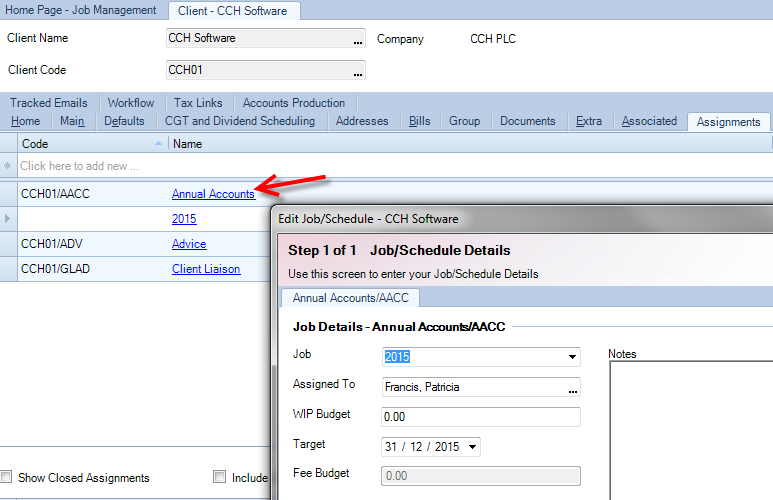Viewport: 773px width, 500px height.
Task: Expand the Job dropdown list
Action: [572, 357]
